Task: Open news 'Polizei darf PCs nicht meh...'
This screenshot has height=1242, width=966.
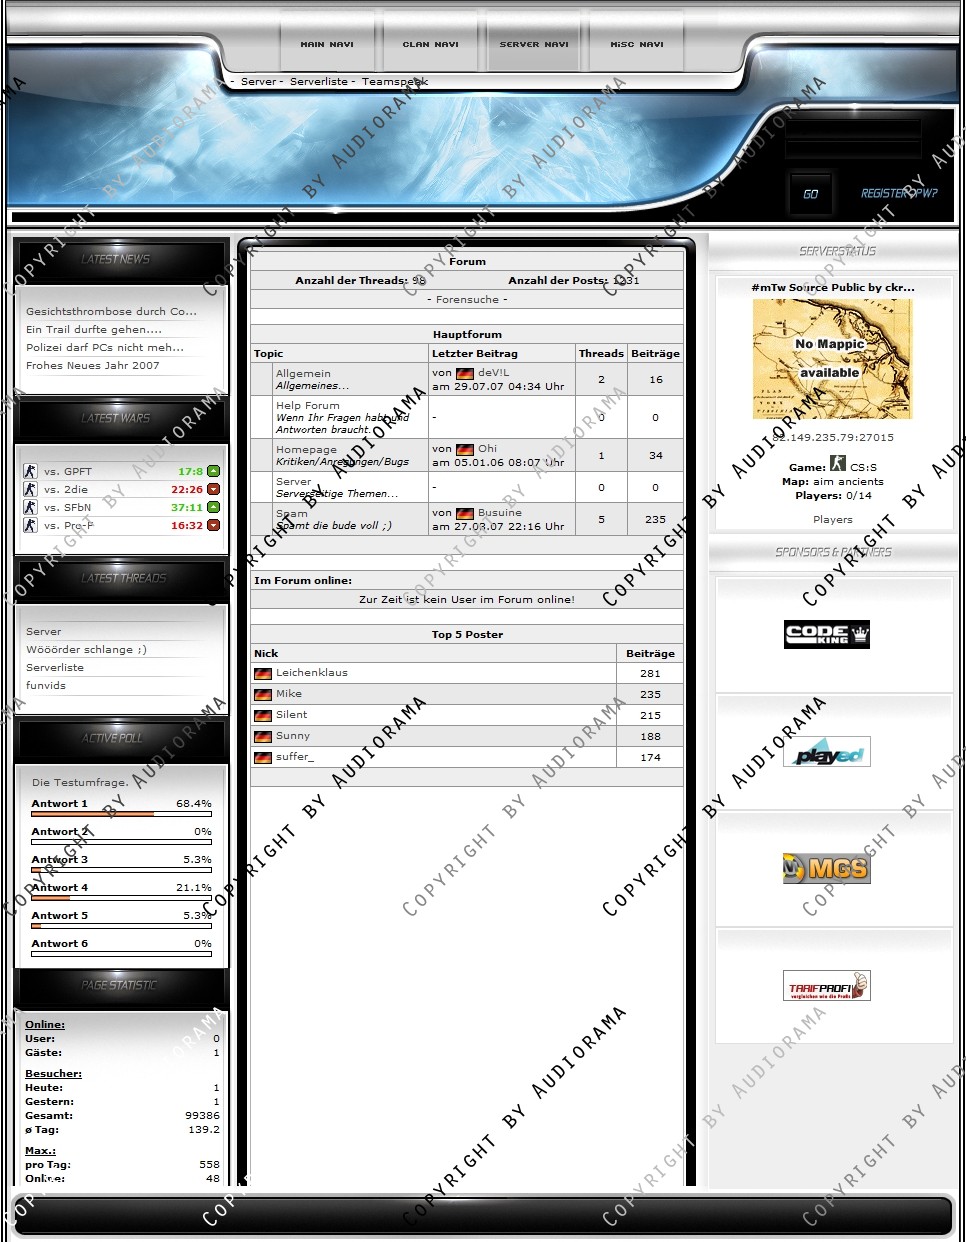Action: pos(105,347)
